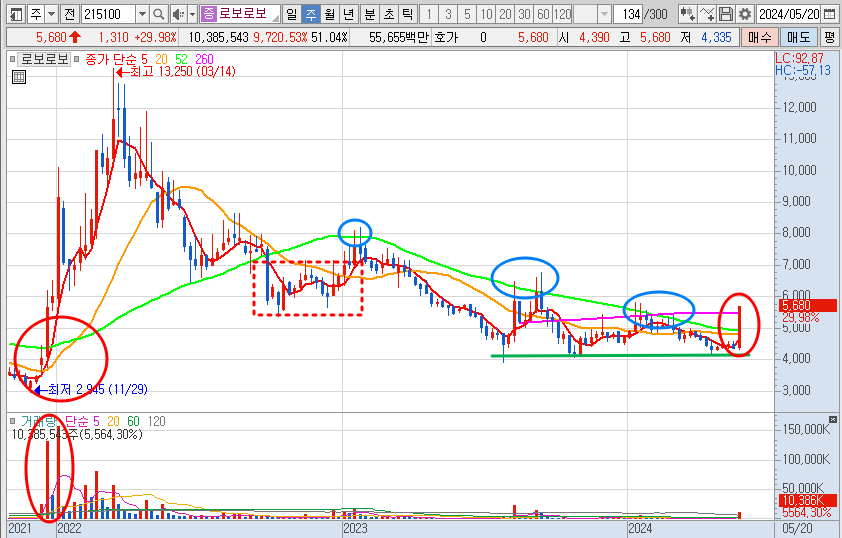The width and height of the screenshot is (842, 538).
Task: Expand the stock code history dropdown
Action: click(x=142, y=14)
